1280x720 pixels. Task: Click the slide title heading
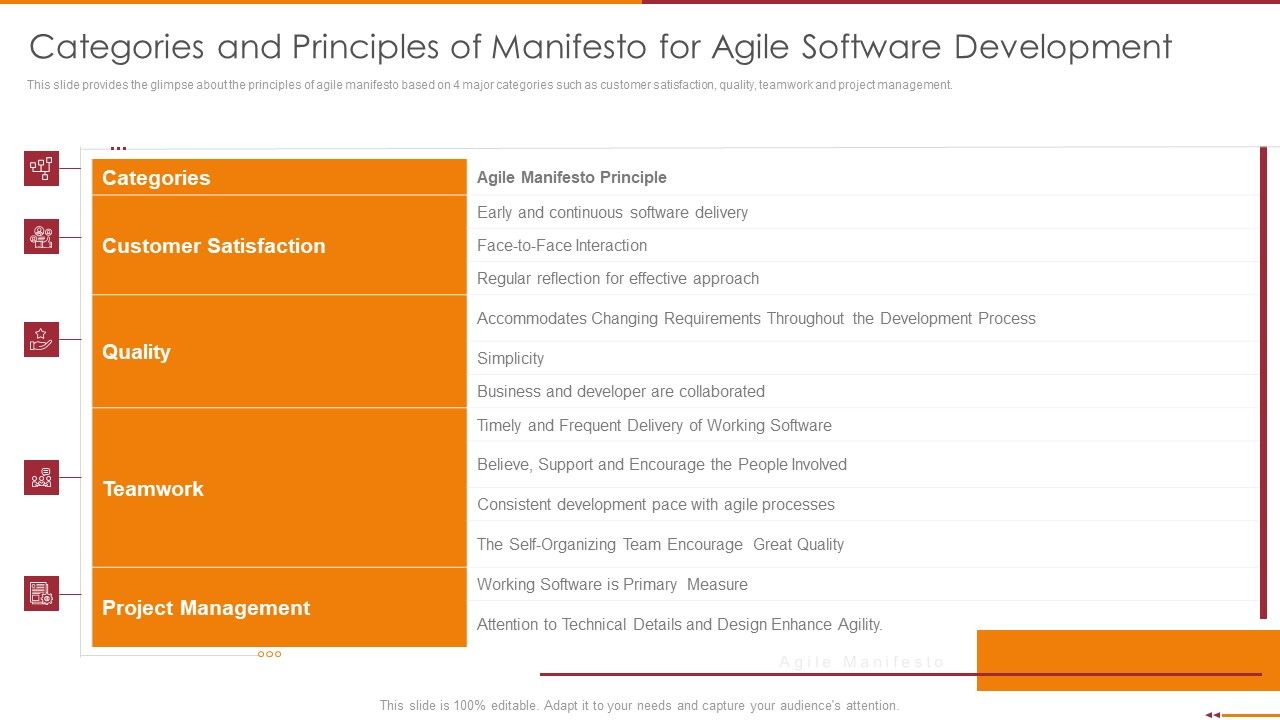(x=601, y=47)
